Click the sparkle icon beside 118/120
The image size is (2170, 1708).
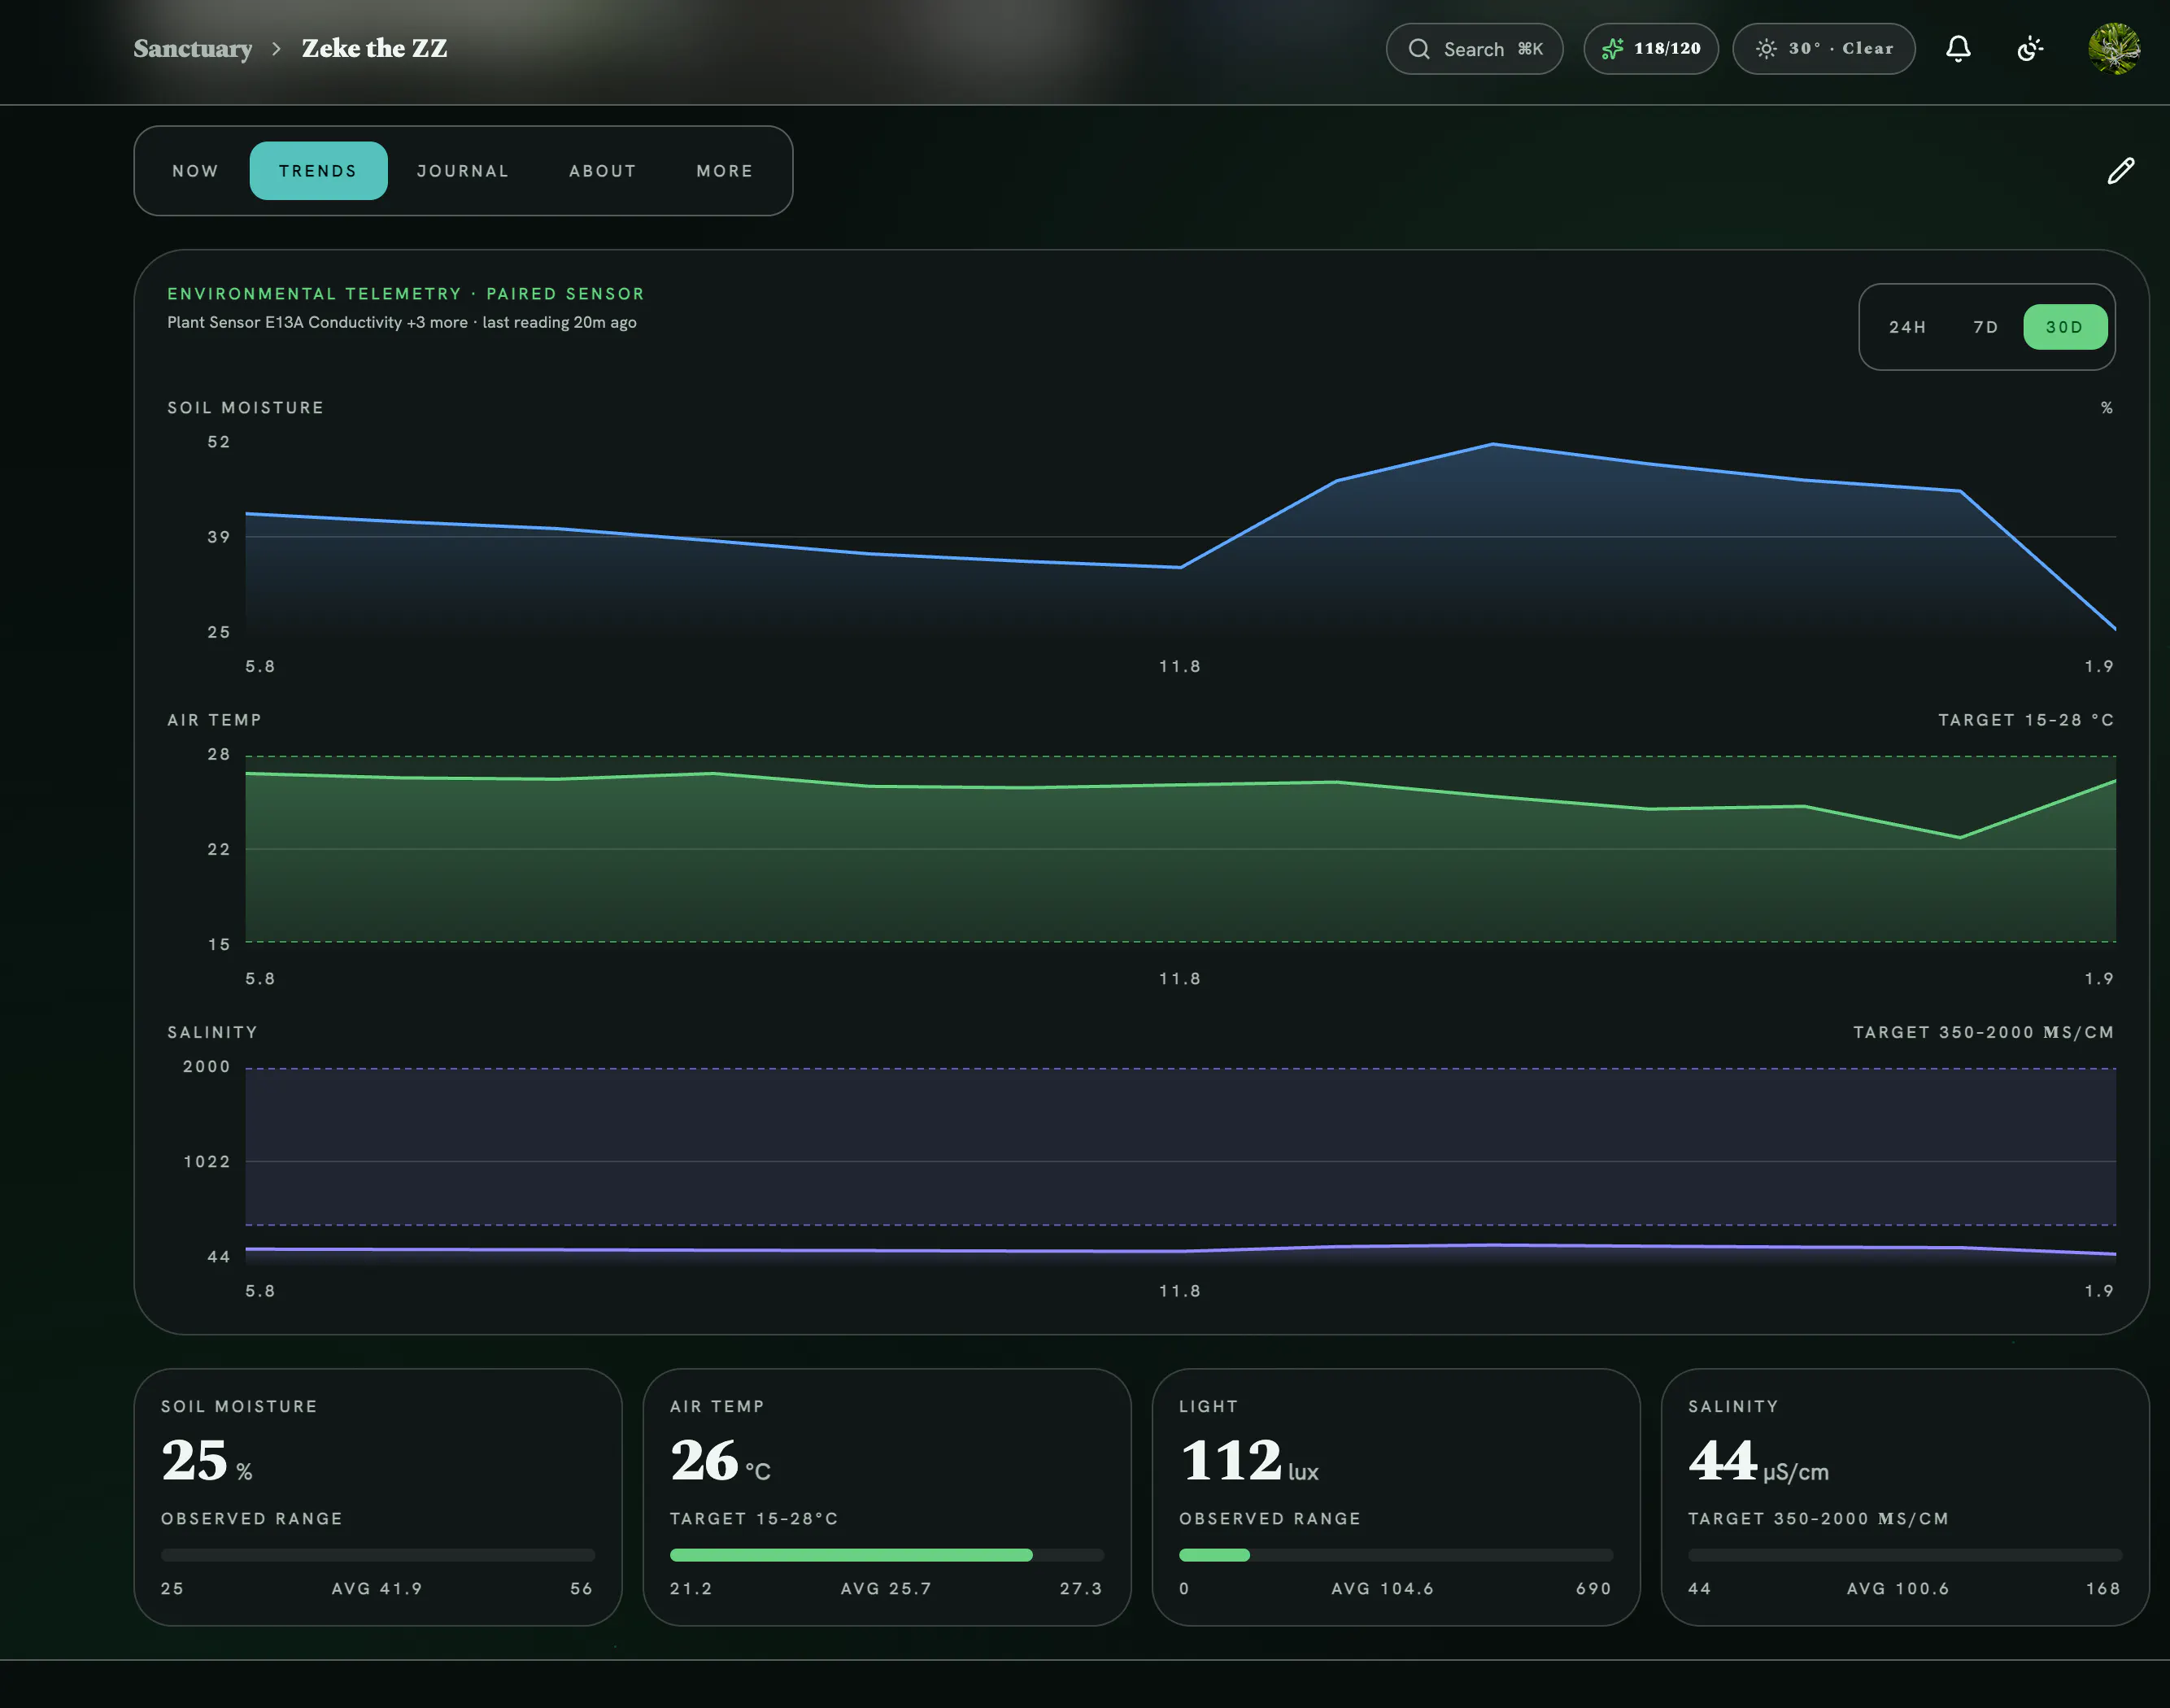tap(1612, 49)
